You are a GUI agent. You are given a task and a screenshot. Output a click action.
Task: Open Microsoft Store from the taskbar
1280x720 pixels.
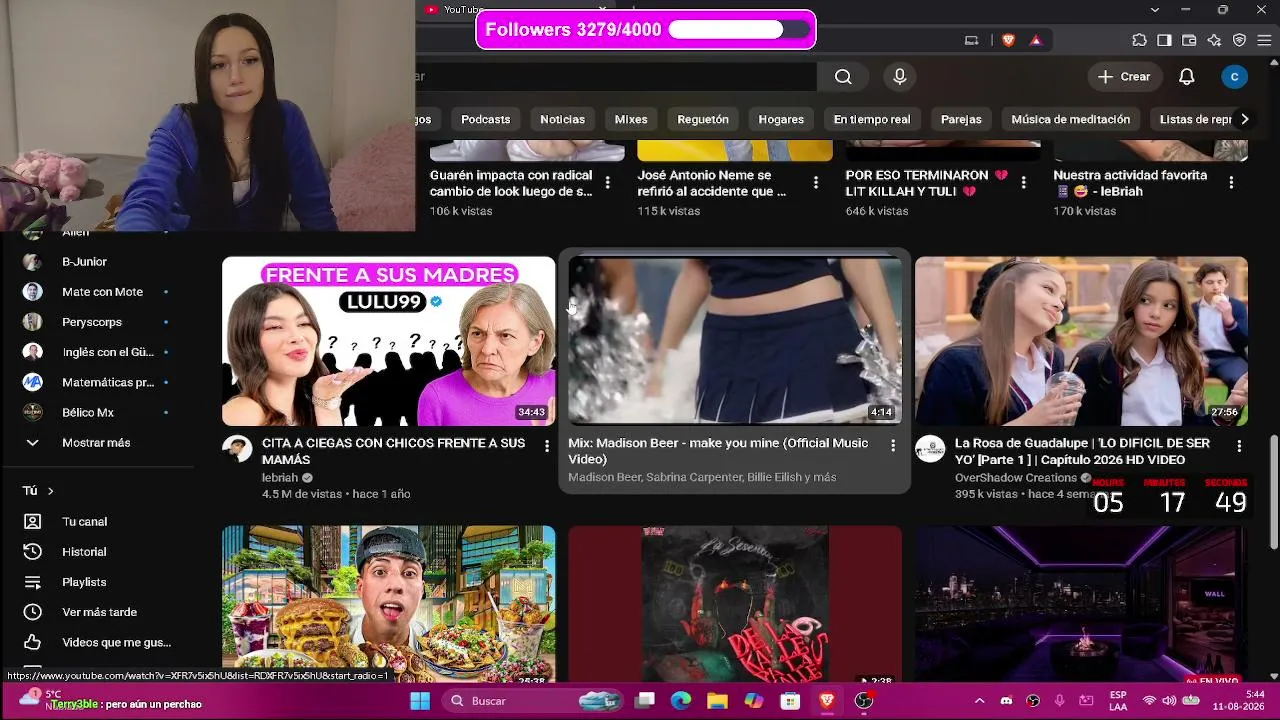pyautogui.click(x=790, y=701)
